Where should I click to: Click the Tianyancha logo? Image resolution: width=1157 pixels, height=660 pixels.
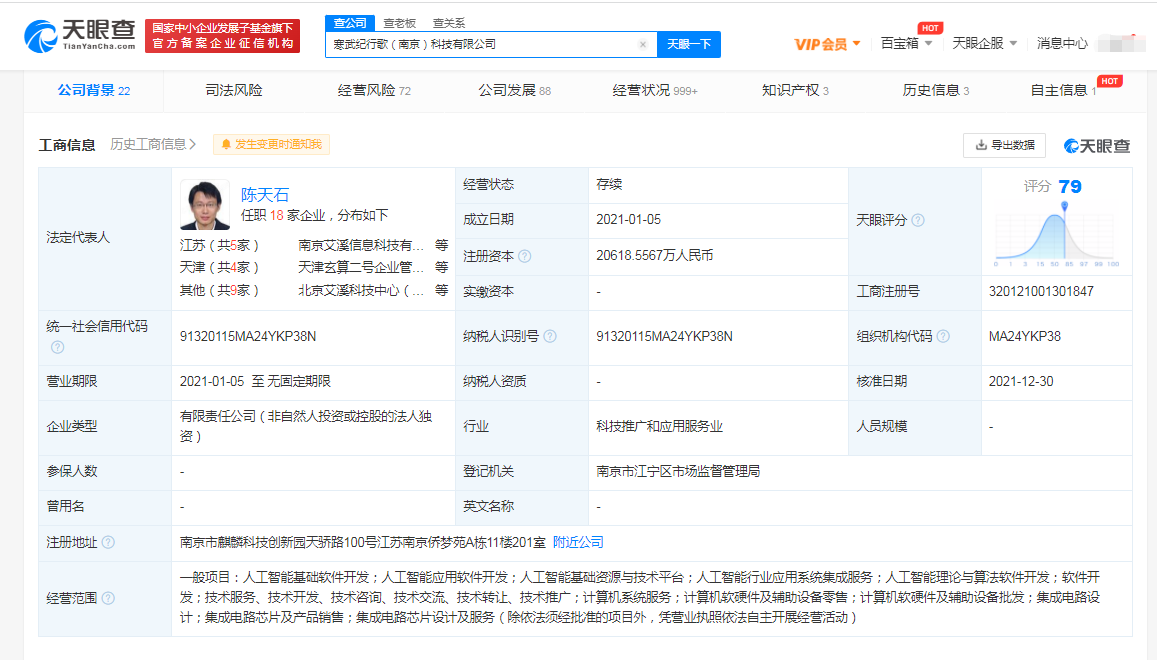[80, 35]
